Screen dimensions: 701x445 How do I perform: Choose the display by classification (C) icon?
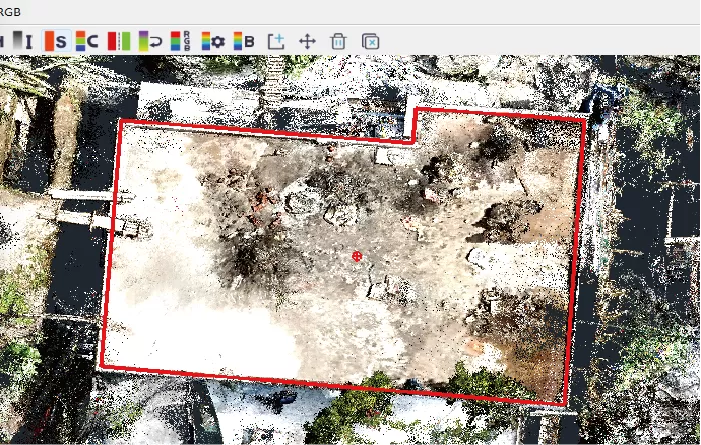click(87, 41)
